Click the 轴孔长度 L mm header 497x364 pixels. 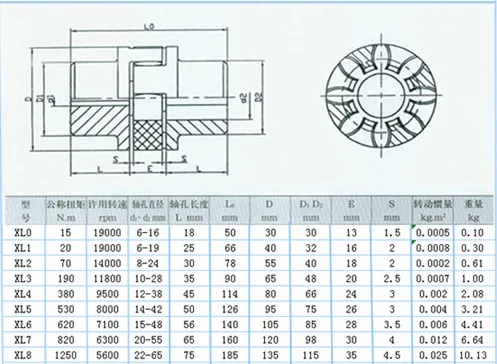pyautogui.click(x=189, y=211)
